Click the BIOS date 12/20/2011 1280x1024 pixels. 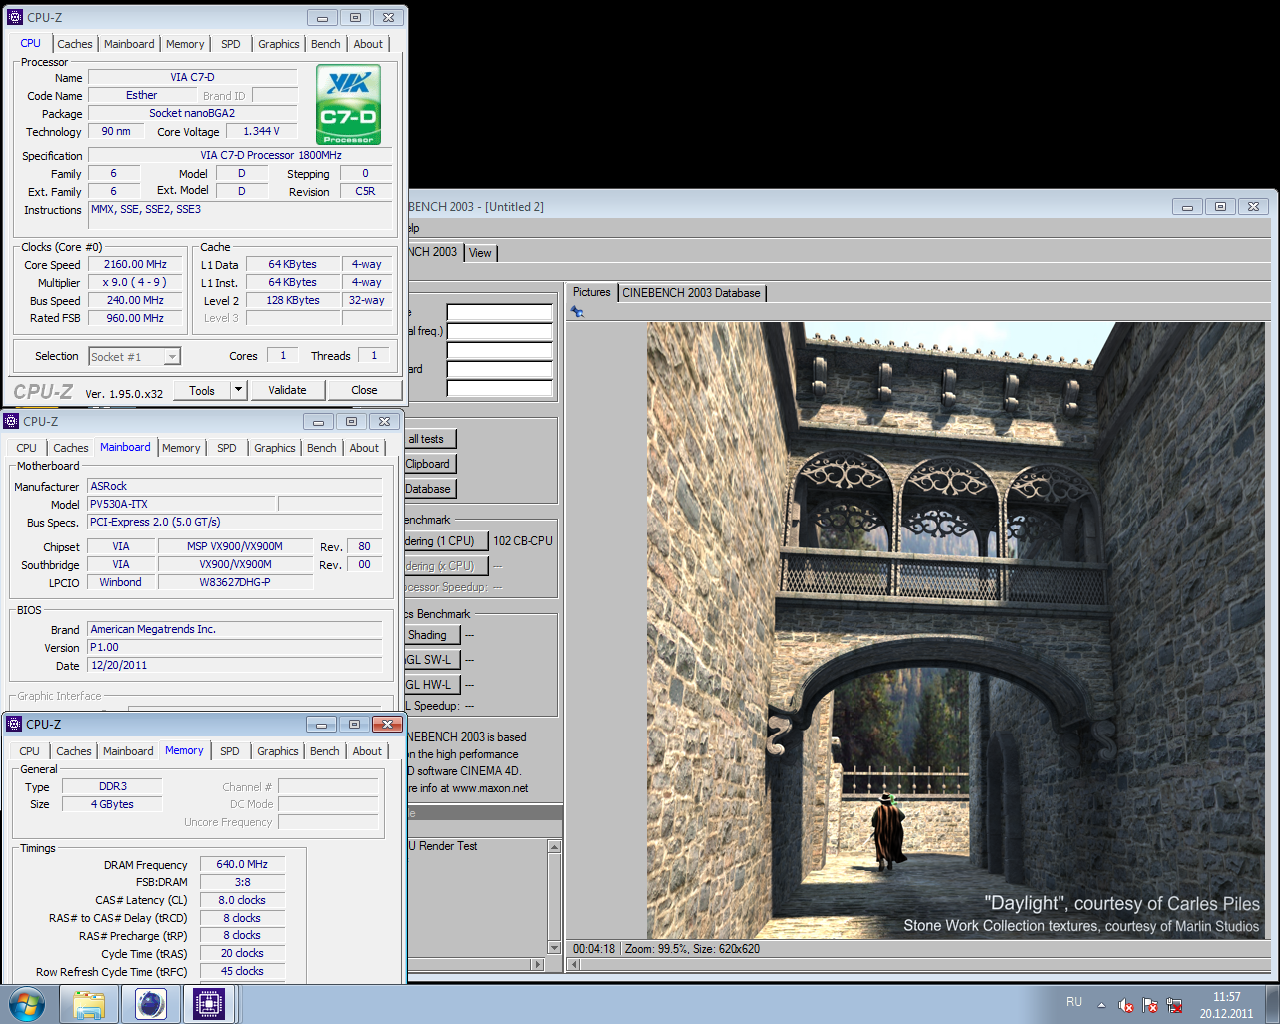[x=235, y=665]
